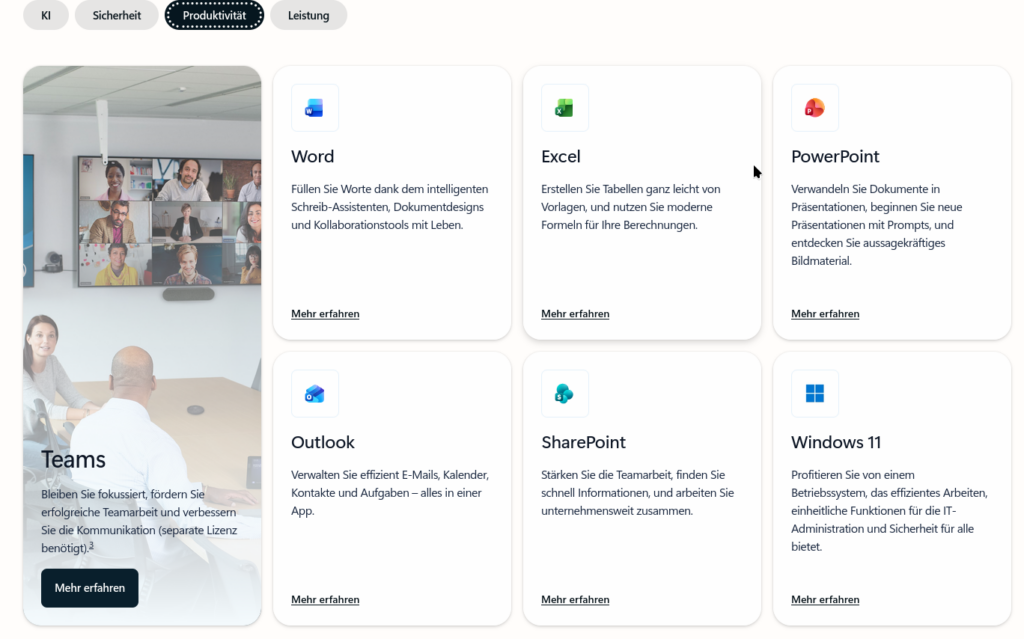Click Mehr erfahren link under SharePoint
Screen dimensions: 1024x639
click(x=575, y=600)
